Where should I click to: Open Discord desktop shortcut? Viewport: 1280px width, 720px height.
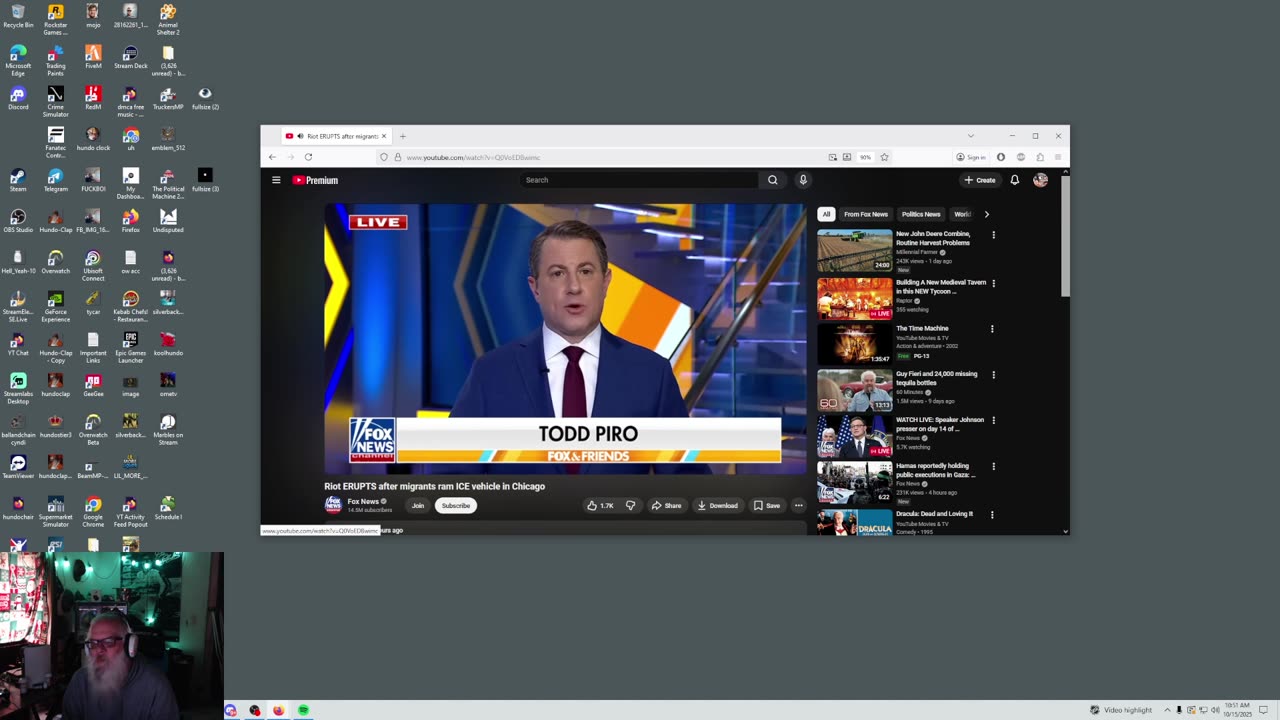18,98
